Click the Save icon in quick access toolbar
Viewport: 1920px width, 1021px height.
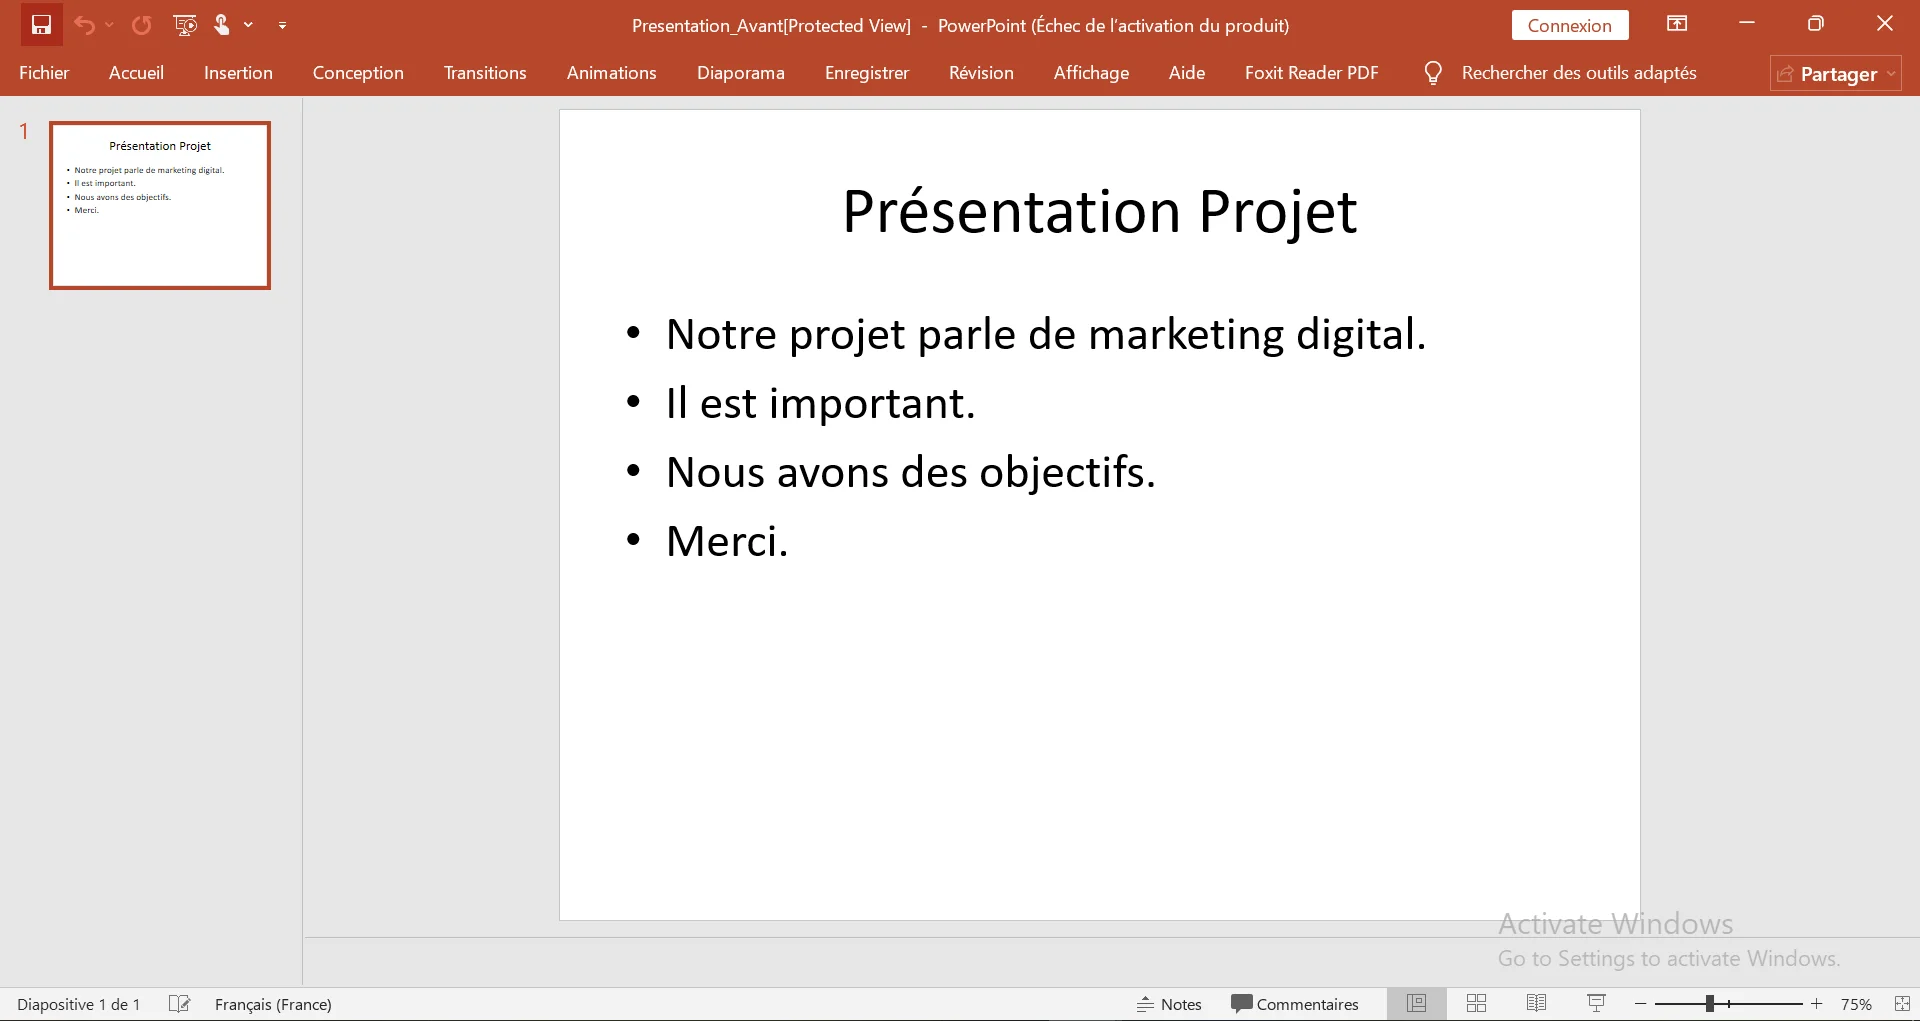coord(41,25)
